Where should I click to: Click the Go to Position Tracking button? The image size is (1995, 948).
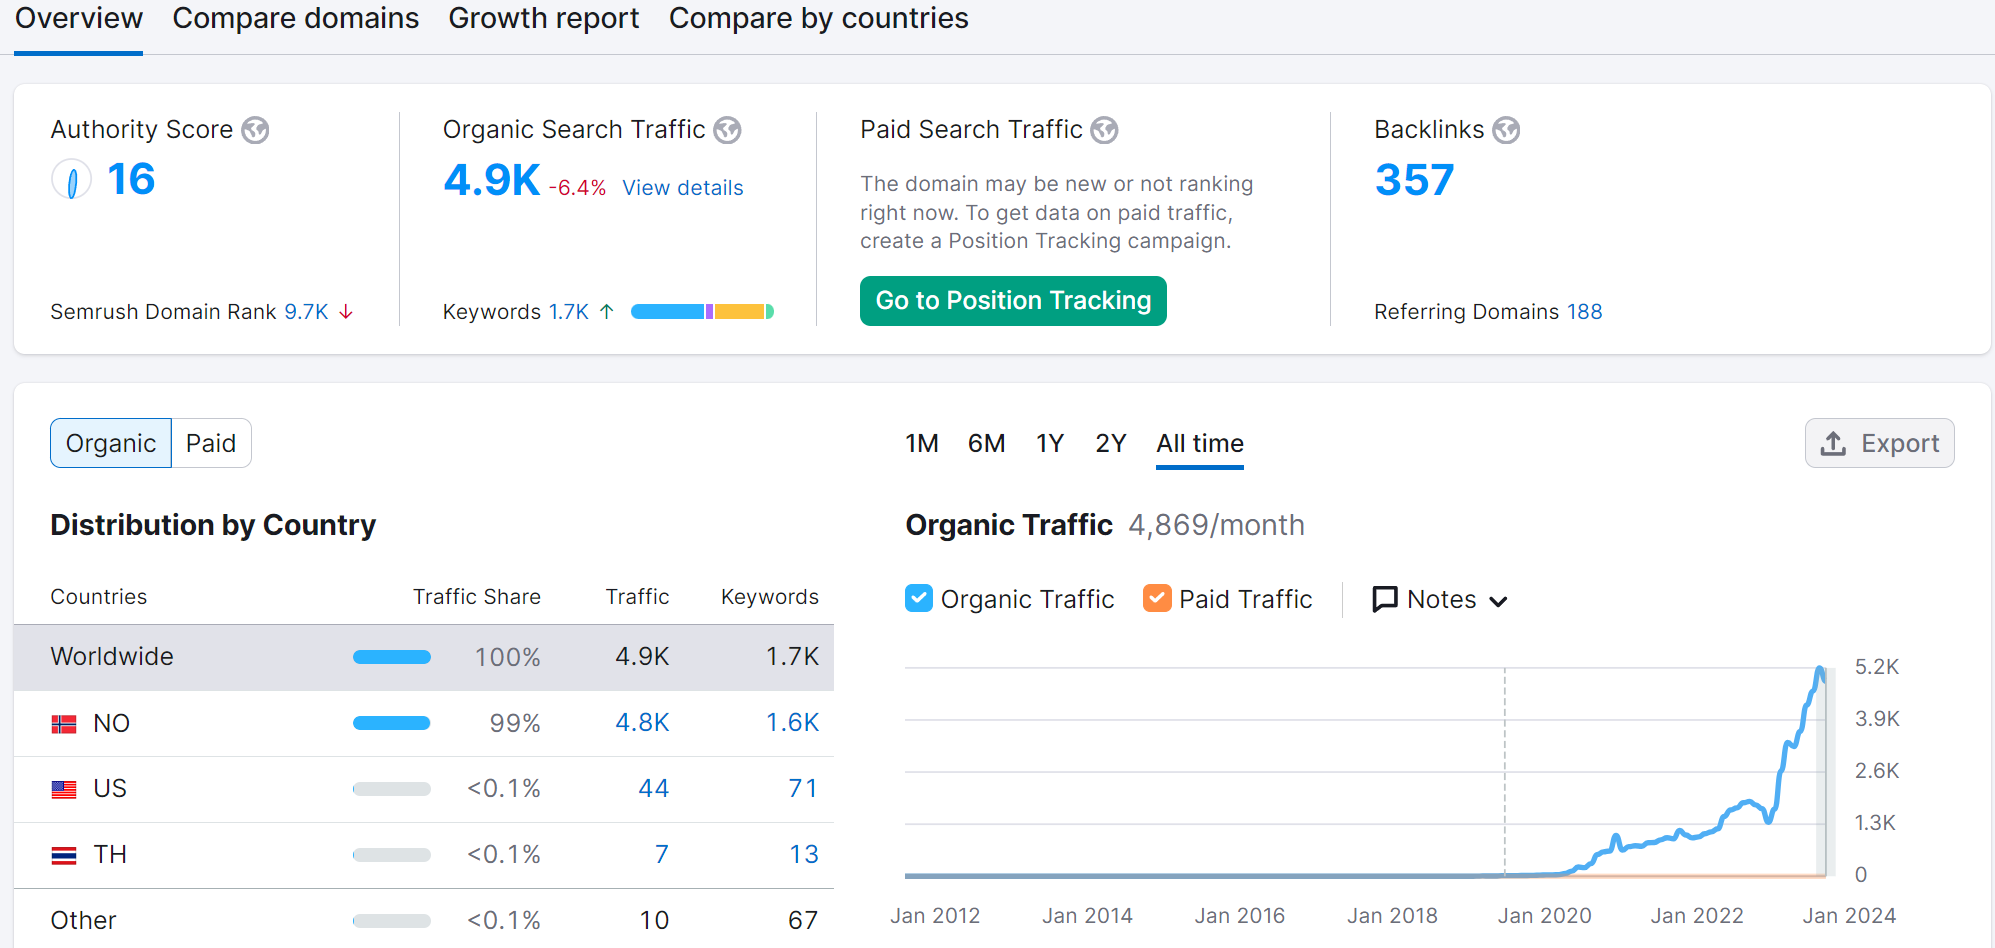(1012, 300)
